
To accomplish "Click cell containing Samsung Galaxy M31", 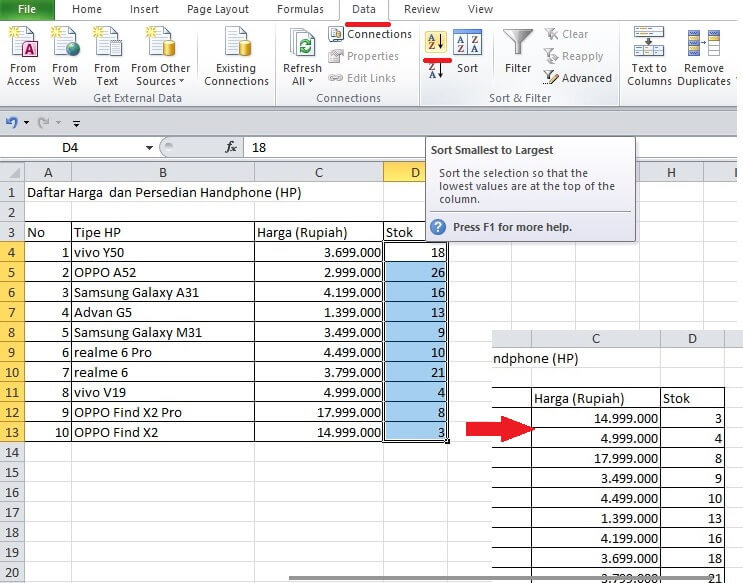I will click(163, 332).
